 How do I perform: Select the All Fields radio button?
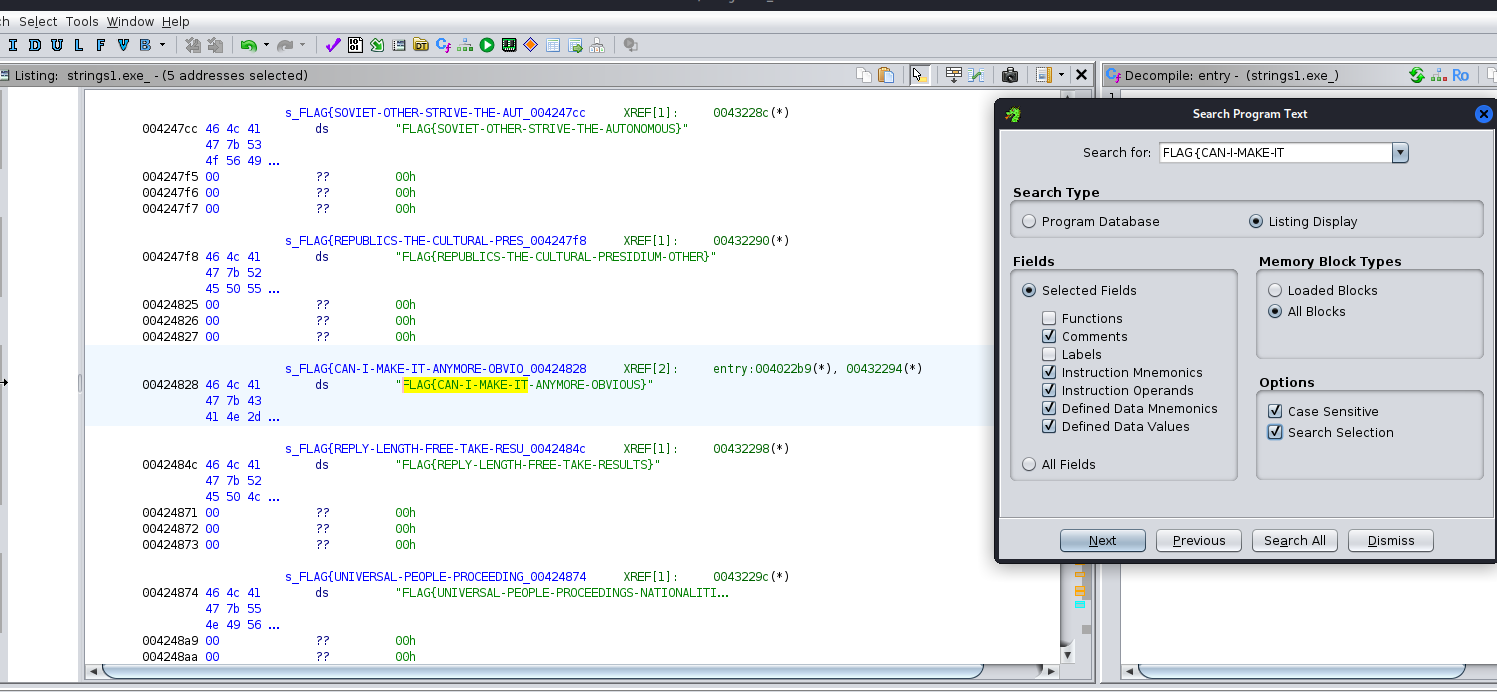(x=1029, y=464)
